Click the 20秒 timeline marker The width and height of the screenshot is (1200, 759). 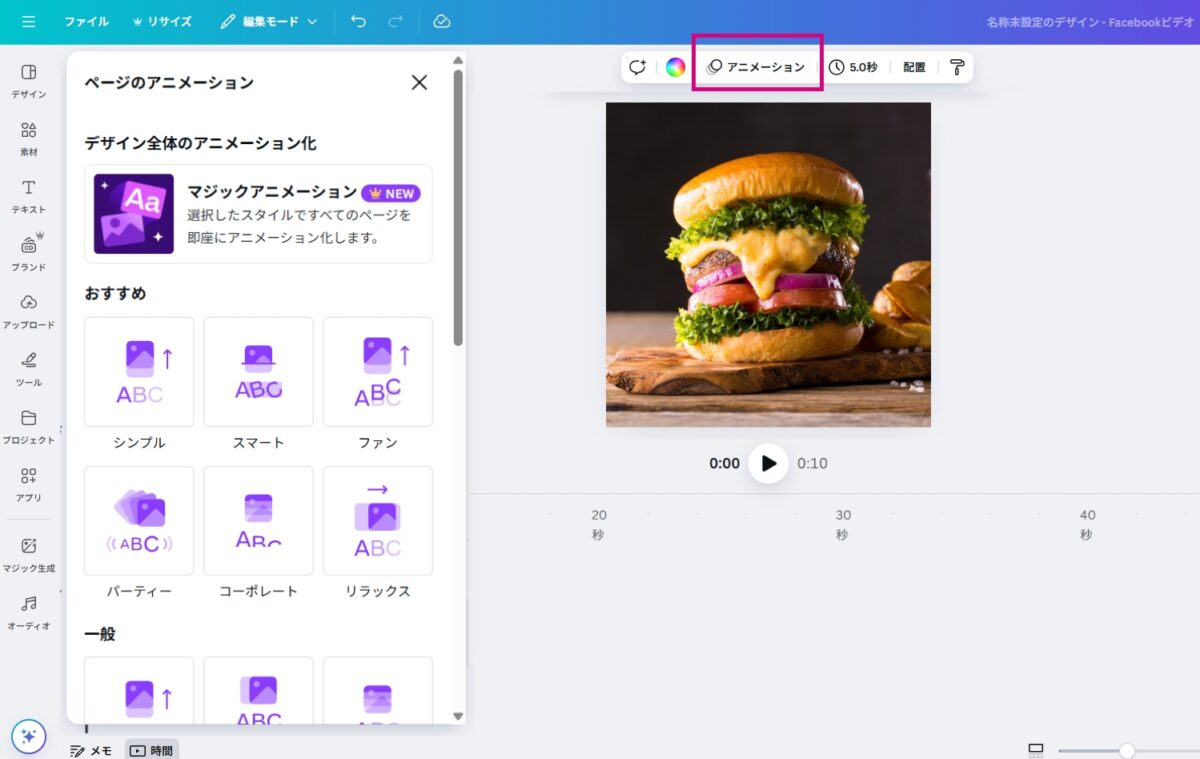(x=598, y=525)
